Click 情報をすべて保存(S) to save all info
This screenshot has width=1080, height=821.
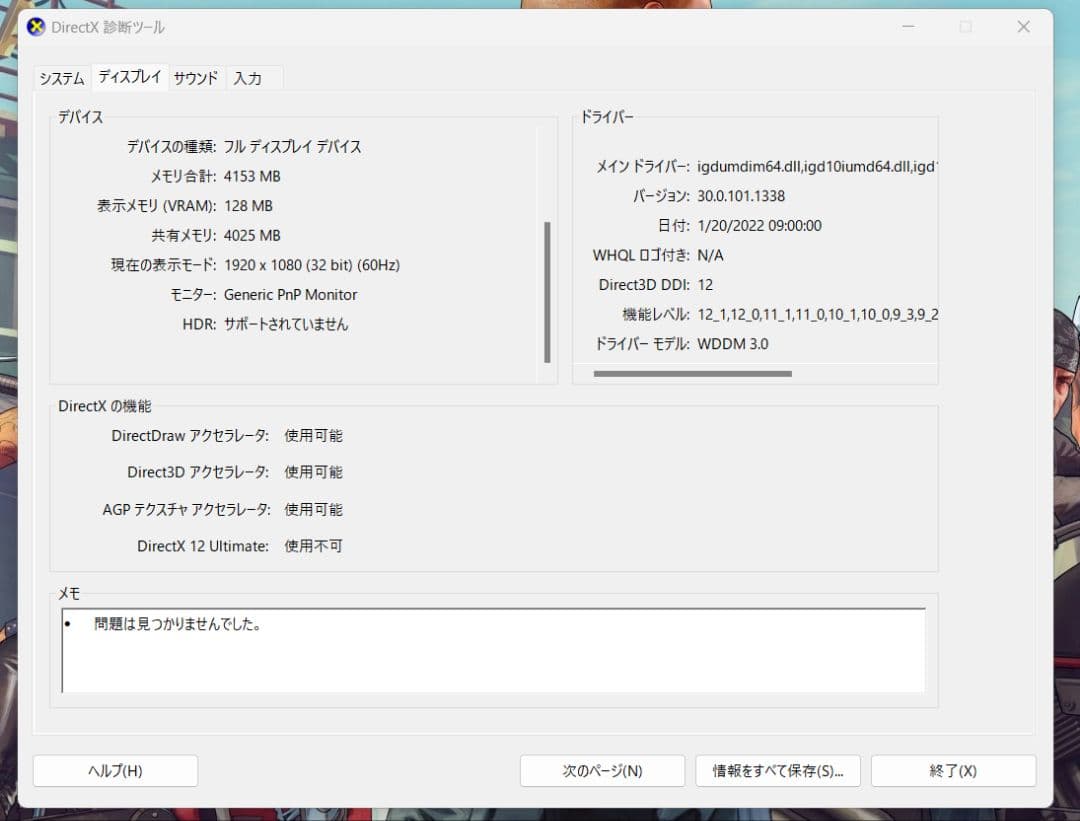(x=778, y=770)
